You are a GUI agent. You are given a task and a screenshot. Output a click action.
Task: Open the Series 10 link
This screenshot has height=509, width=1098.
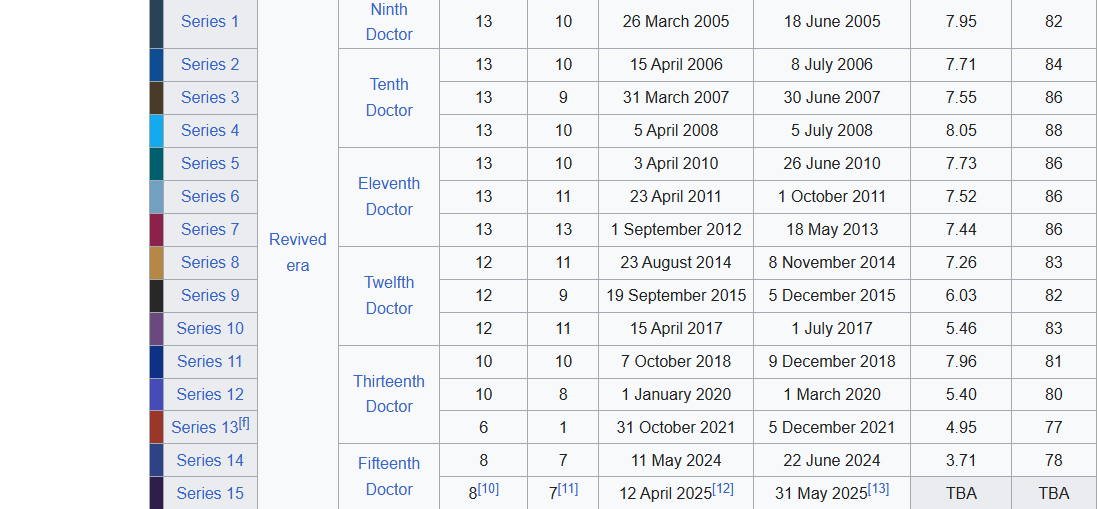tap(209, 328)
